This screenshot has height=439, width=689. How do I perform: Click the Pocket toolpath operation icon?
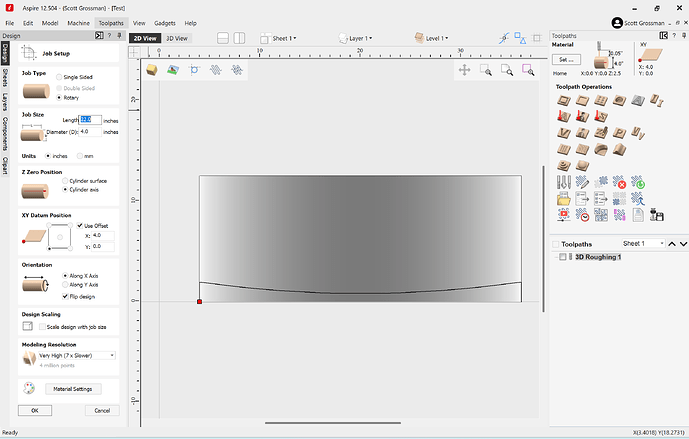581,100
